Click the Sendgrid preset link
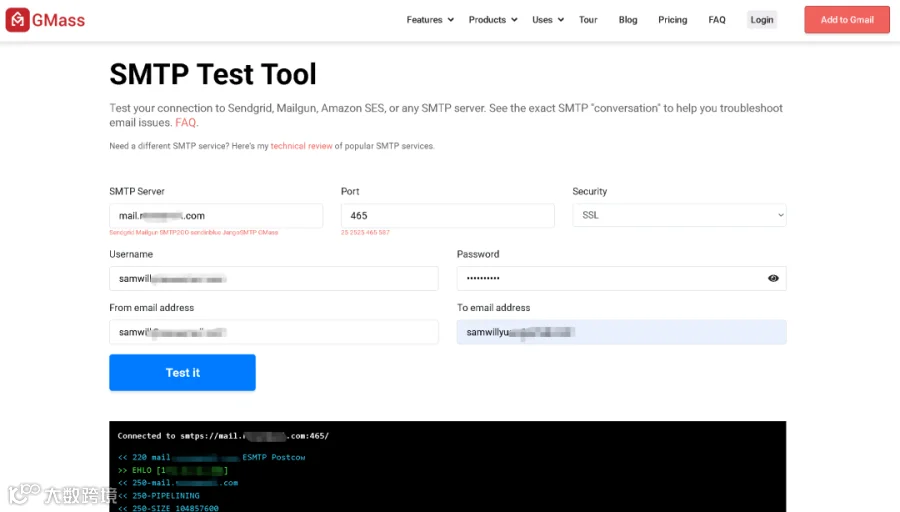 point(121,232)
